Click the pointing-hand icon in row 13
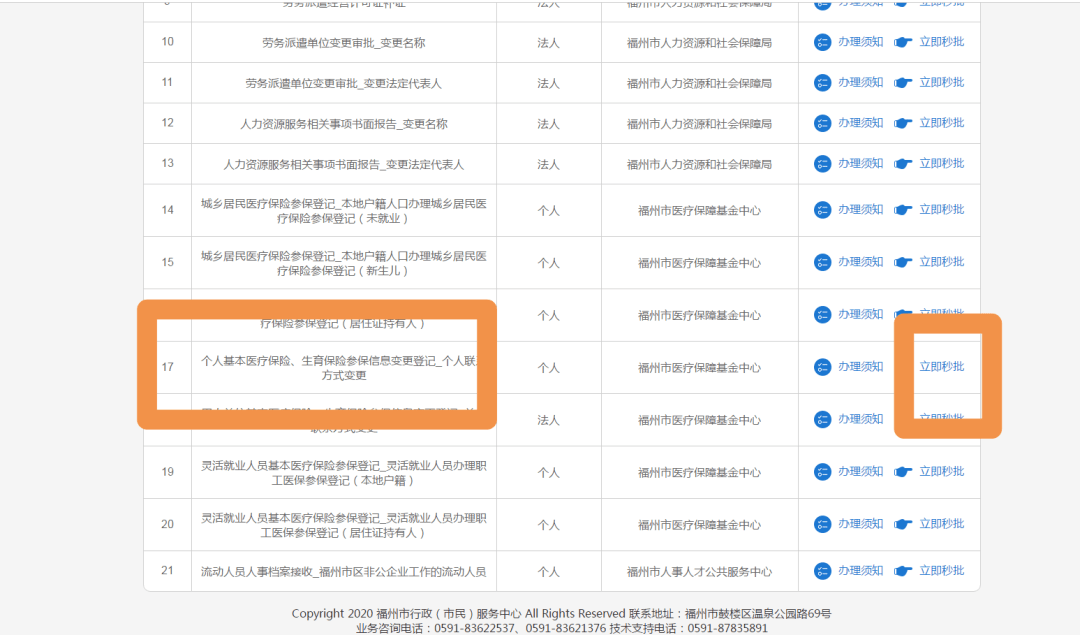The height and width of the screenshot is (635, 1080). 903,164
